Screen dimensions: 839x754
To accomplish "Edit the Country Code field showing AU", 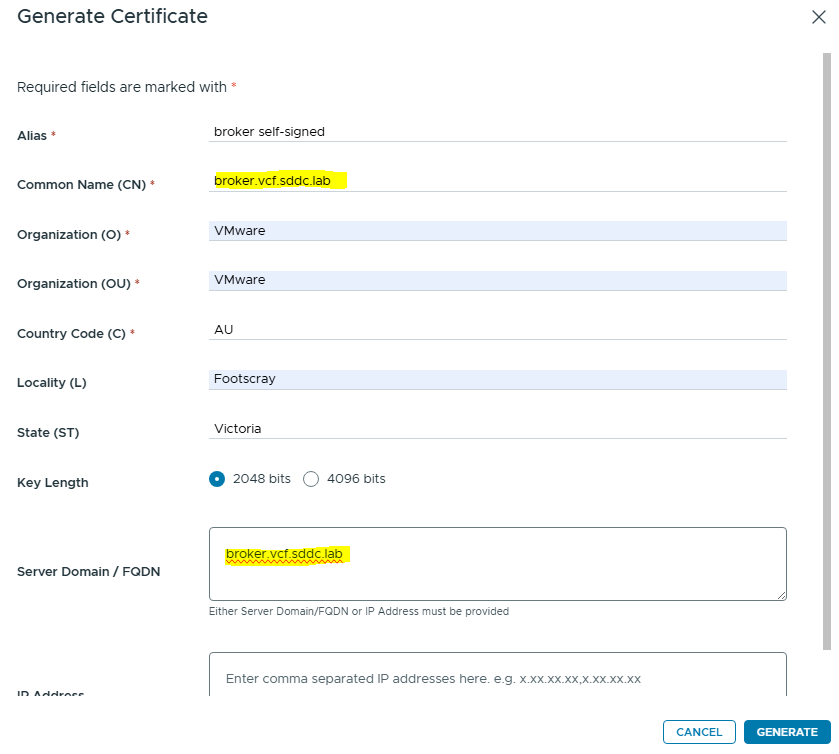I will (x=497, y=329).
